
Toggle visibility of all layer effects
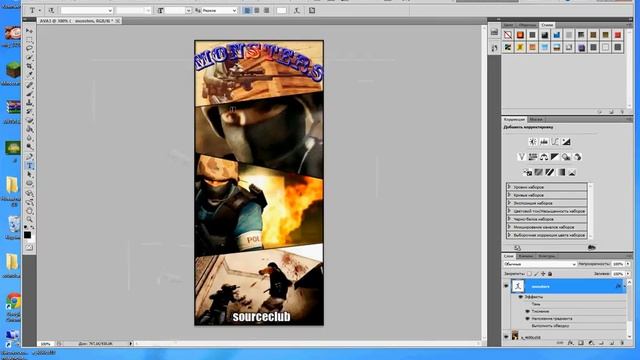tap(521, 297)
